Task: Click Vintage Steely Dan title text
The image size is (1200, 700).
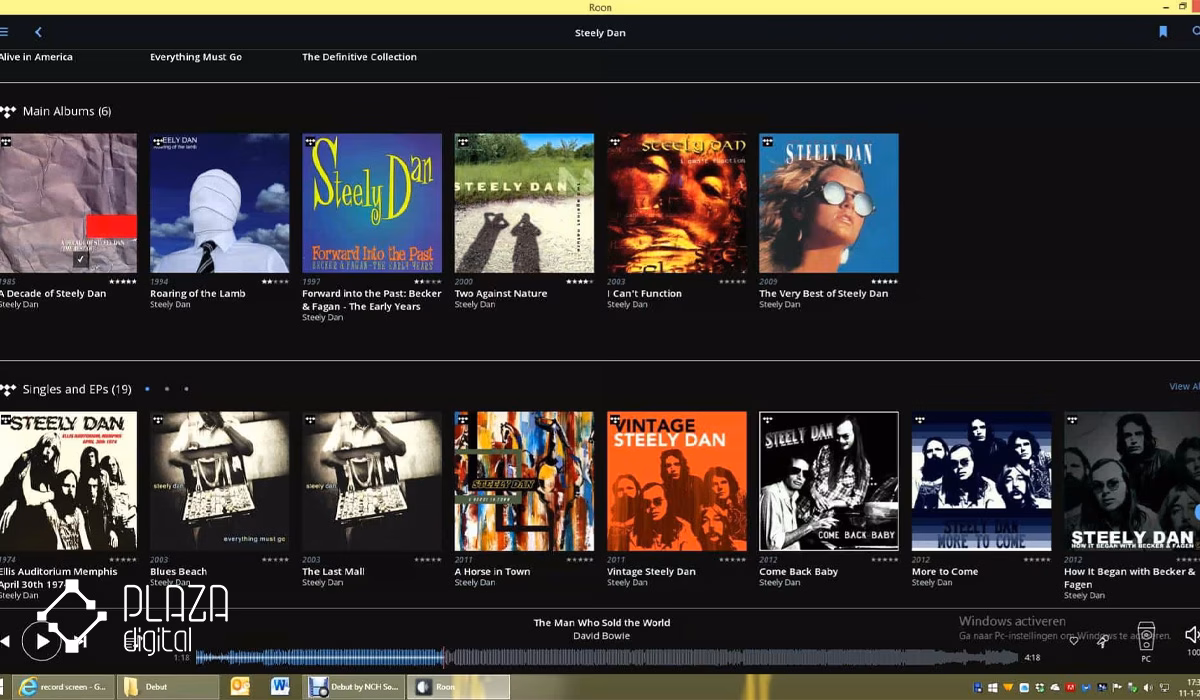Action: pos(651,571)
